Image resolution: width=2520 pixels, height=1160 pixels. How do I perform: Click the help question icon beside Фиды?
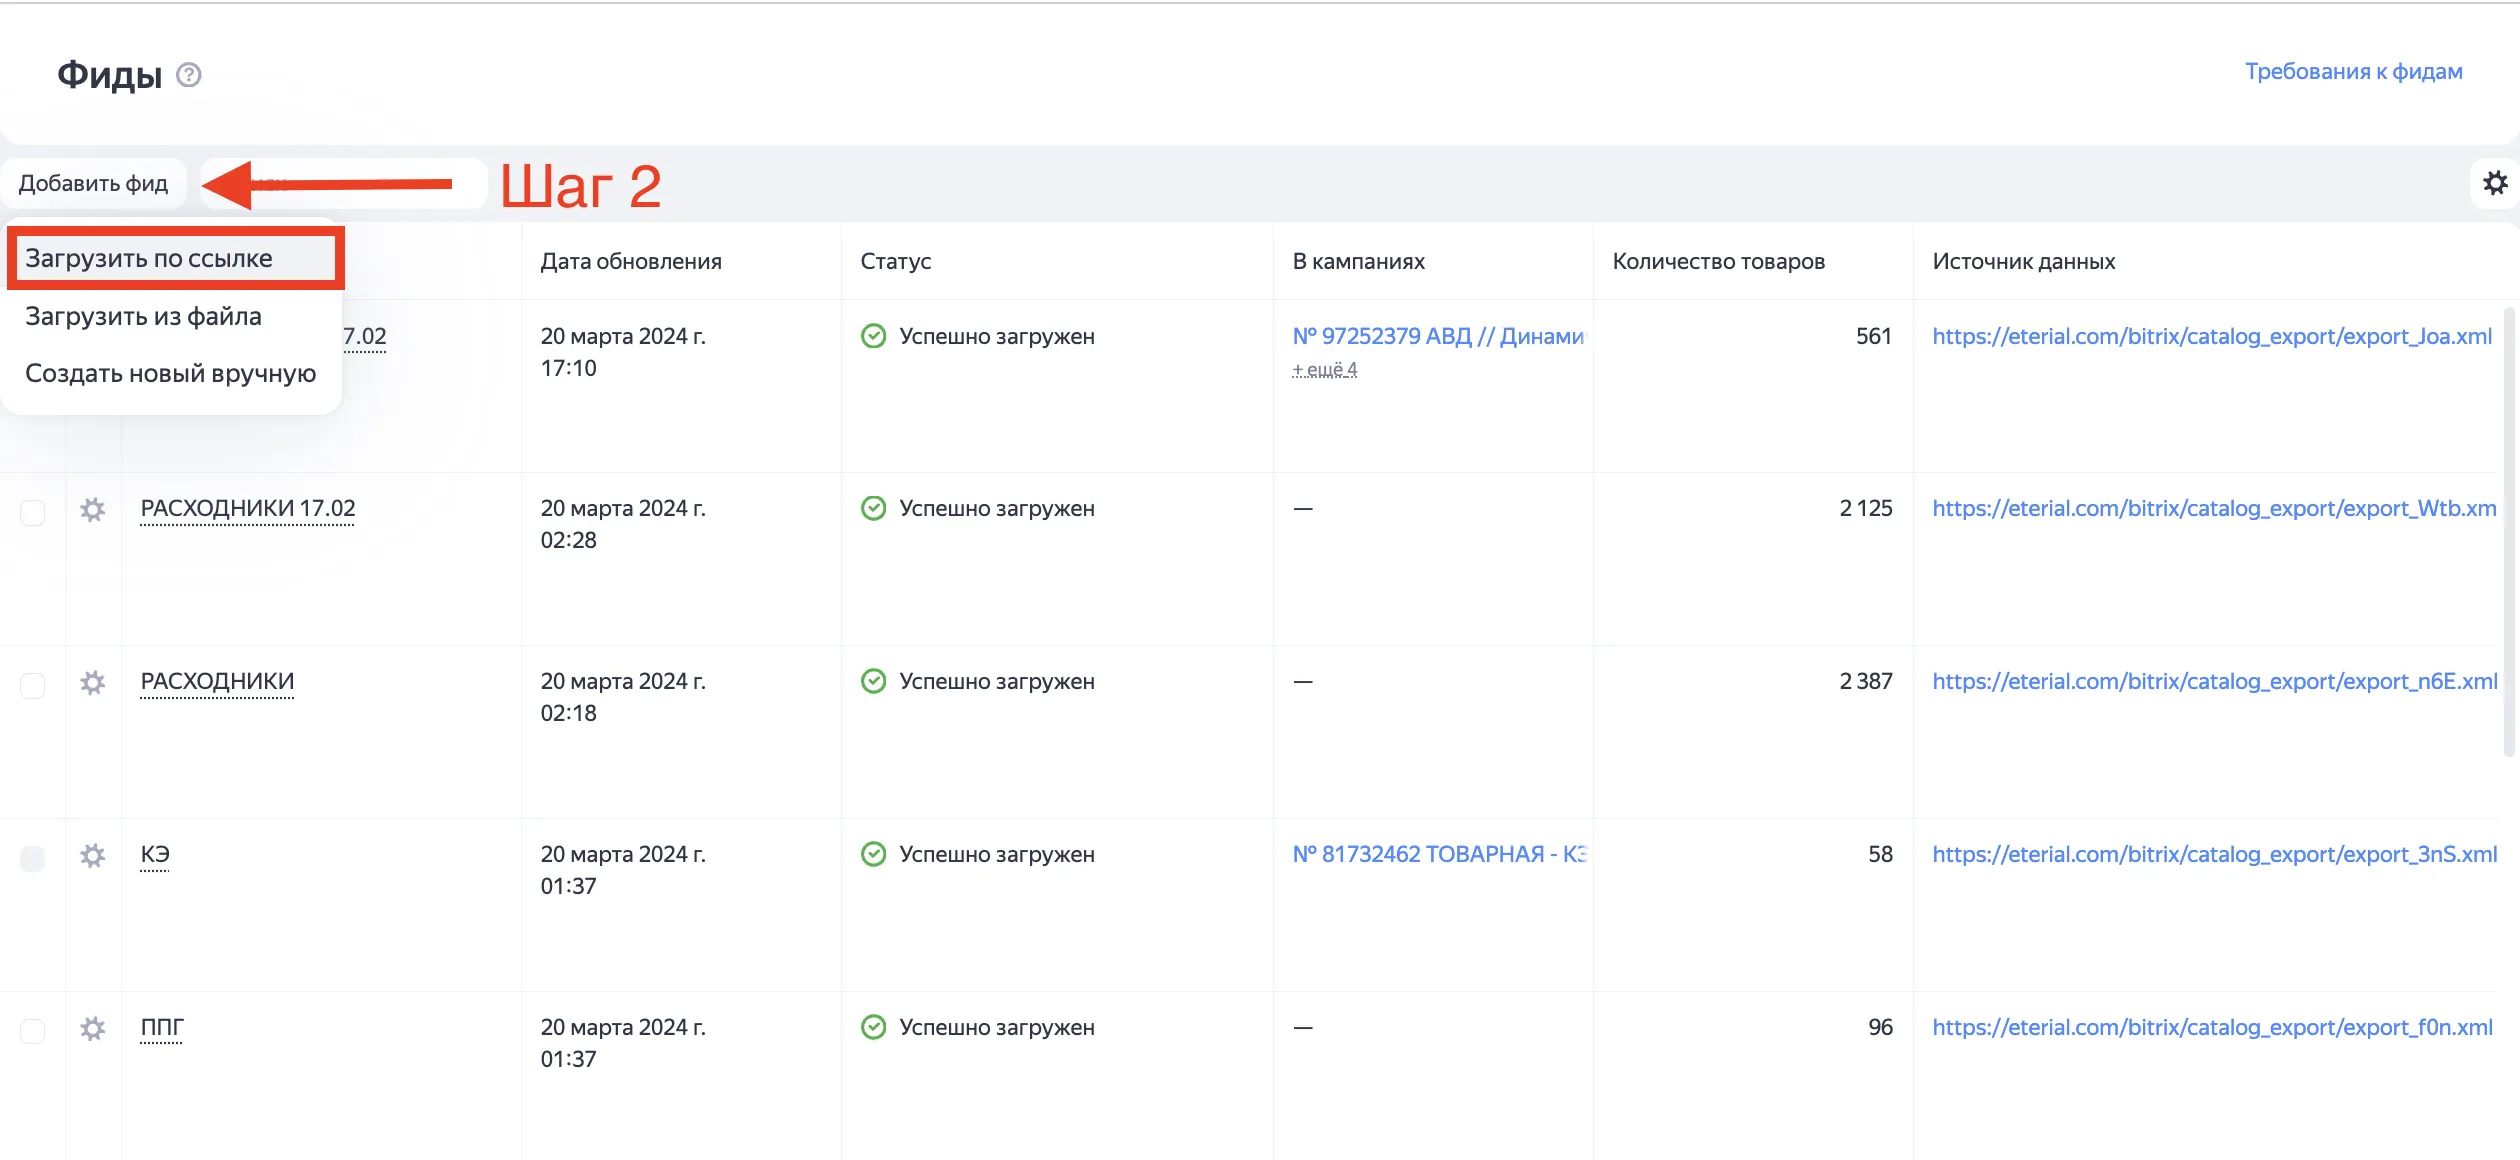point(189,75)
